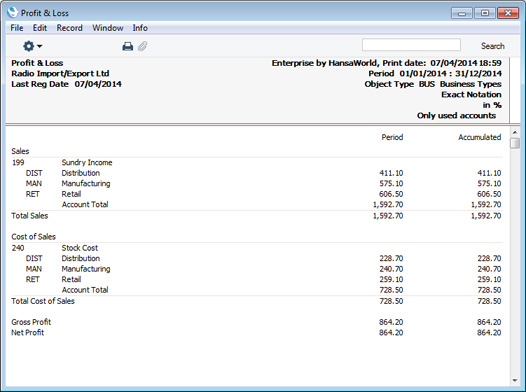Click Account Total under Sundry Income
The image size is (526, 392).
pyautogui.click(x=85, y=205)
